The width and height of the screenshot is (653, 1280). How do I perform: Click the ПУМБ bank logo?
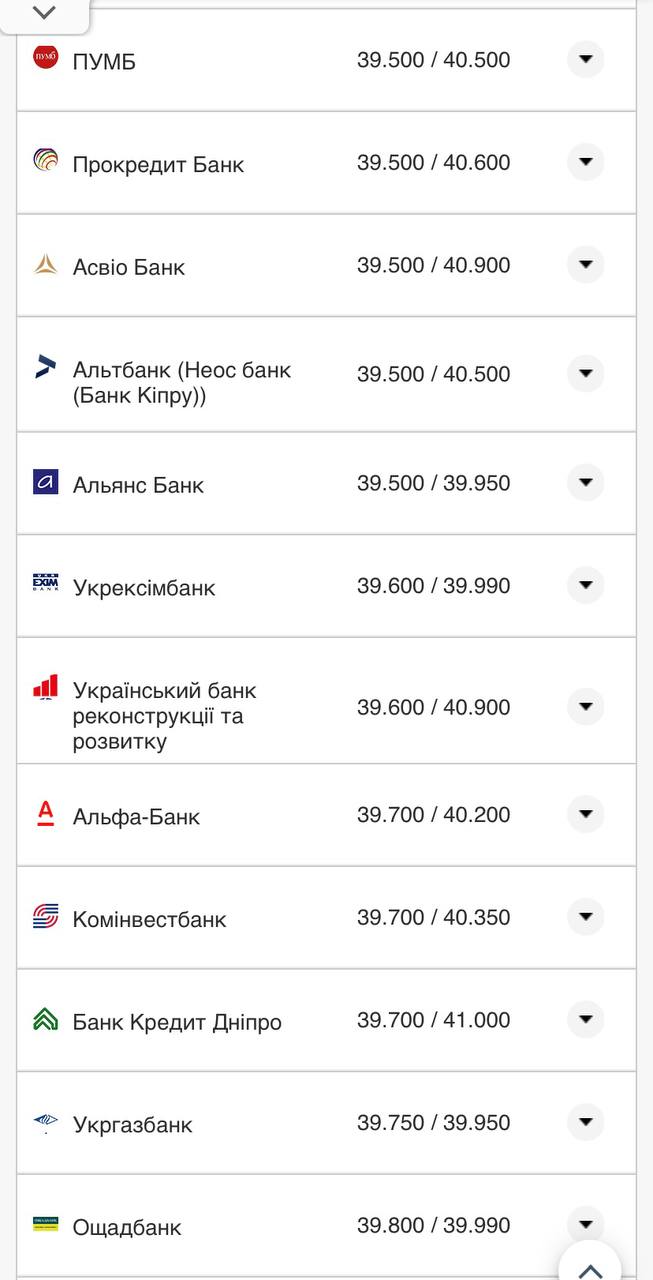click(44, 58)
